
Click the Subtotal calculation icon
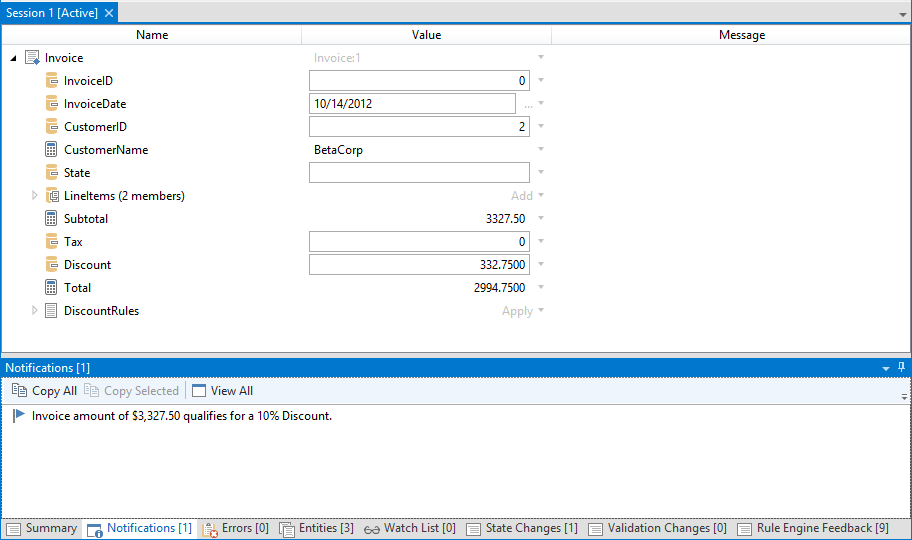(x=52, y=219)
